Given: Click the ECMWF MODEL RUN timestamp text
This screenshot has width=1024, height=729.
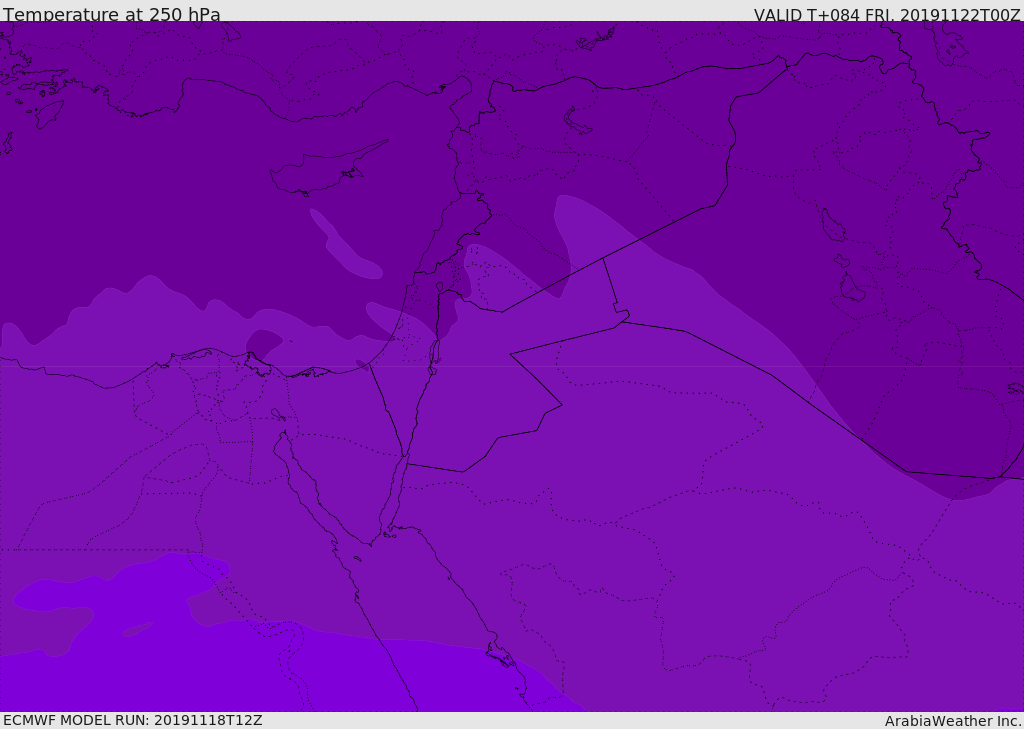Looking at the screenshot, I should 133,720.
